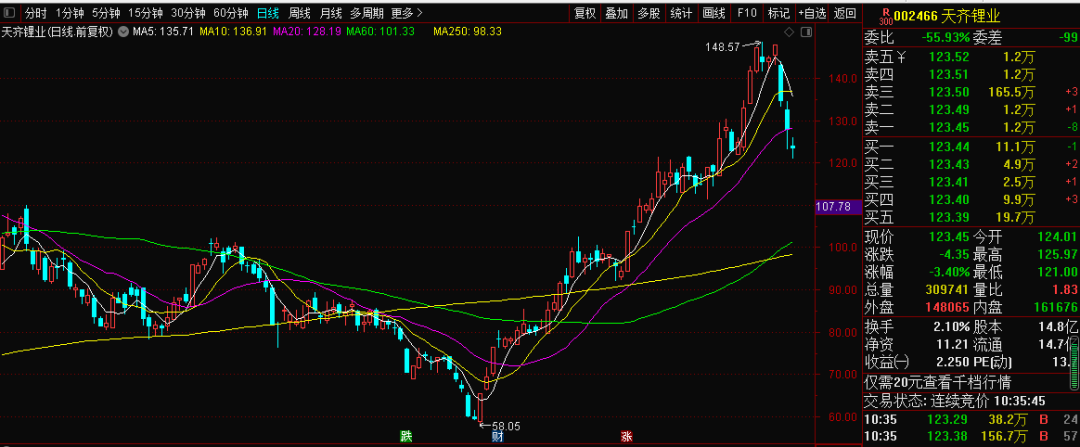The width and height of the screenshot is (1080, 447).
Task: Select the 周线 weekly chart tab
Action: click(x=300, y=13)
